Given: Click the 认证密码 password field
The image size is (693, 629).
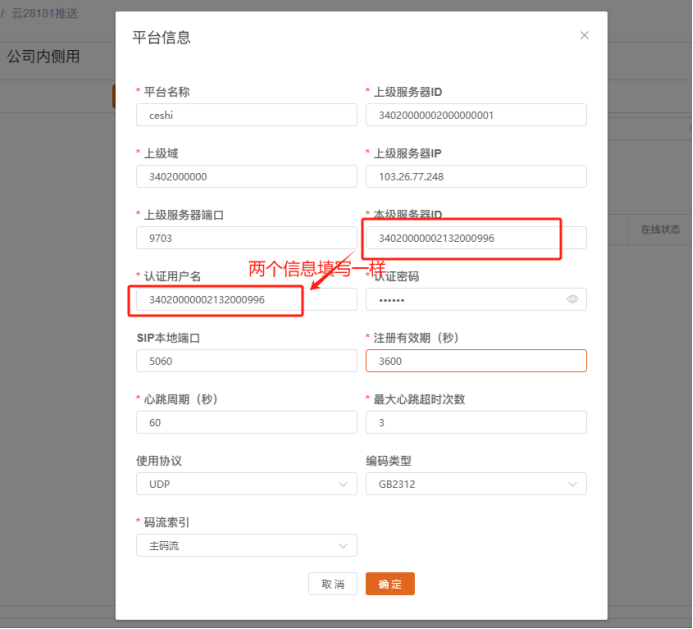Looking at the screenshot, I should (x=476, y=299).
